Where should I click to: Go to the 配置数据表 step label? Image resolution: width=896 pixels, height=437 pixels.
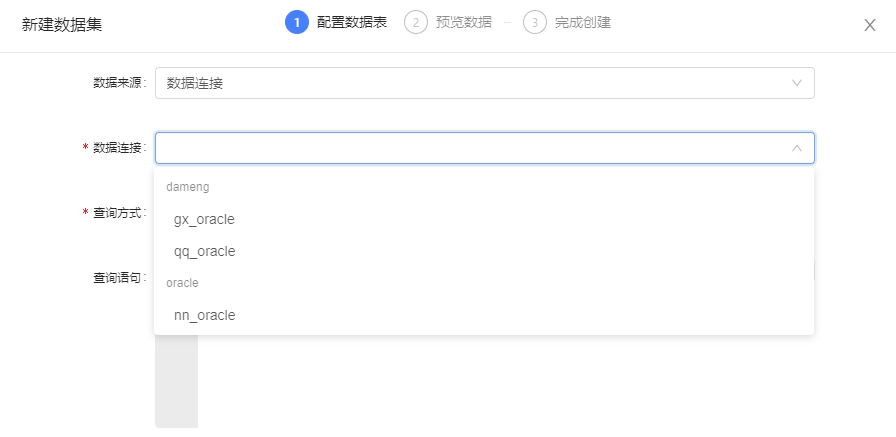pos(352,22)
